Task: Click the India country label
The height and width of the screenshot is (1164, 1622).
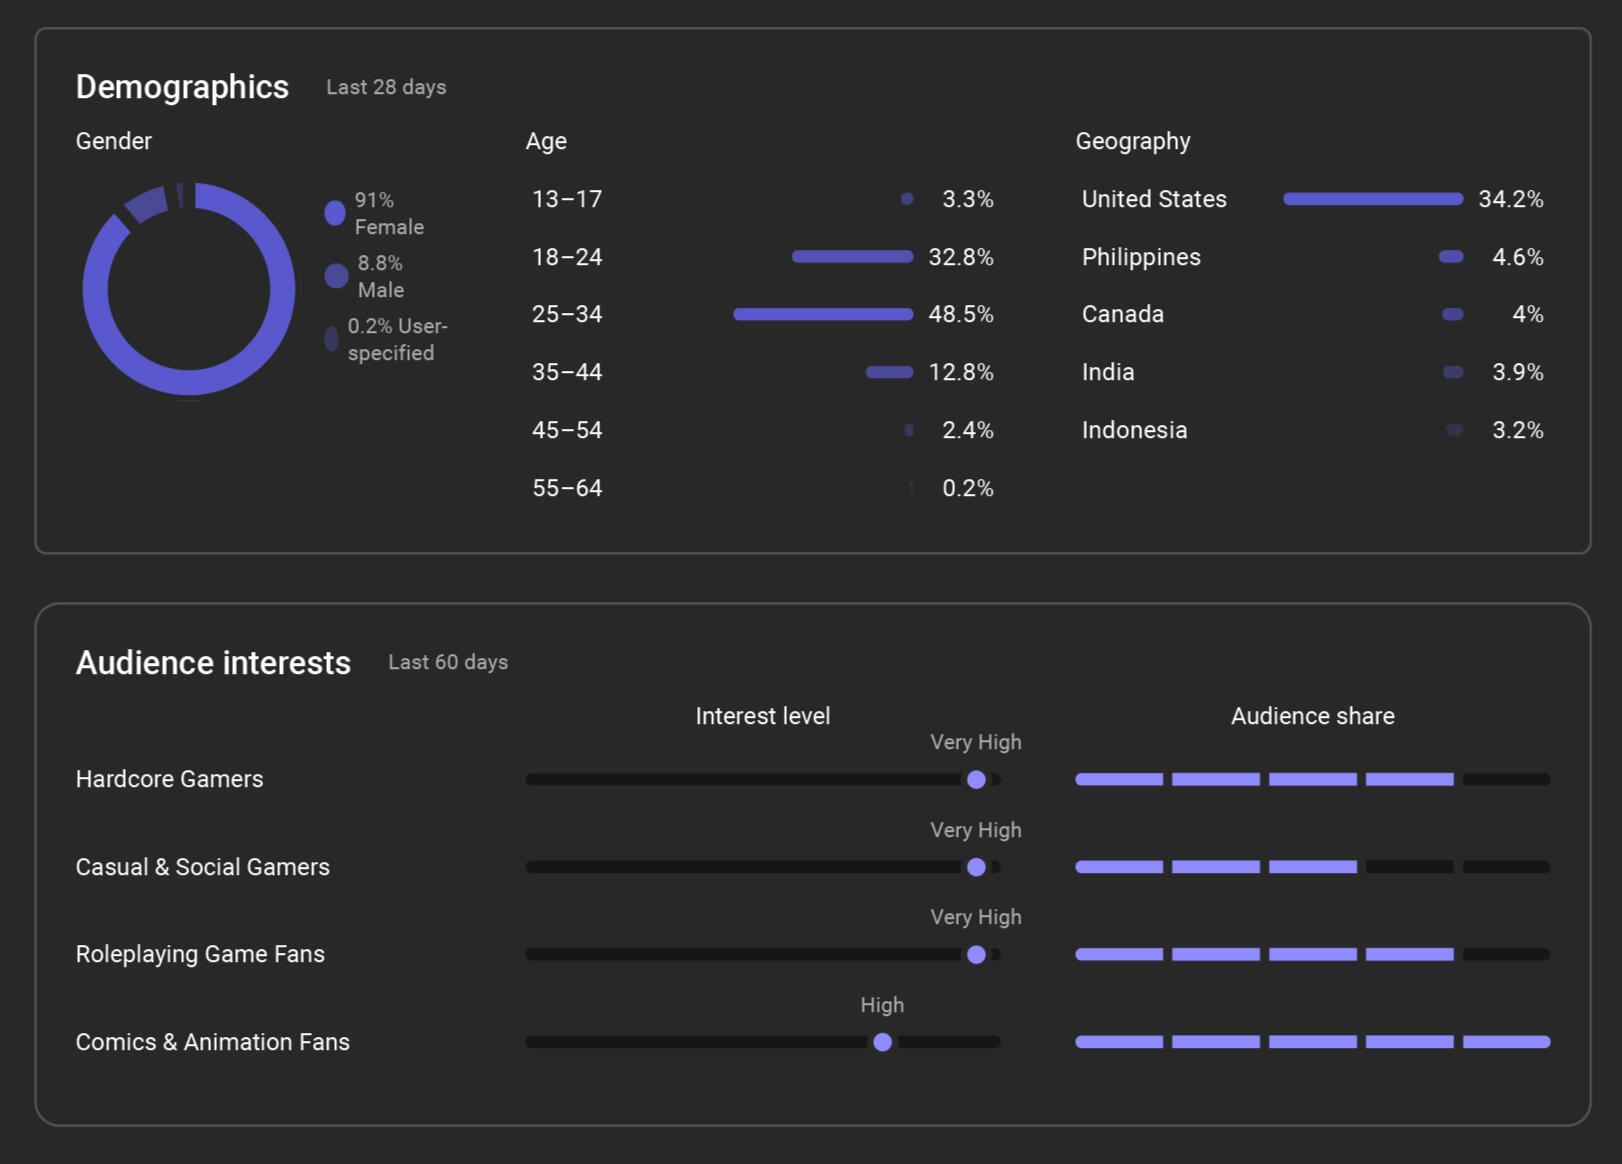Action: tap(1108, 372)
